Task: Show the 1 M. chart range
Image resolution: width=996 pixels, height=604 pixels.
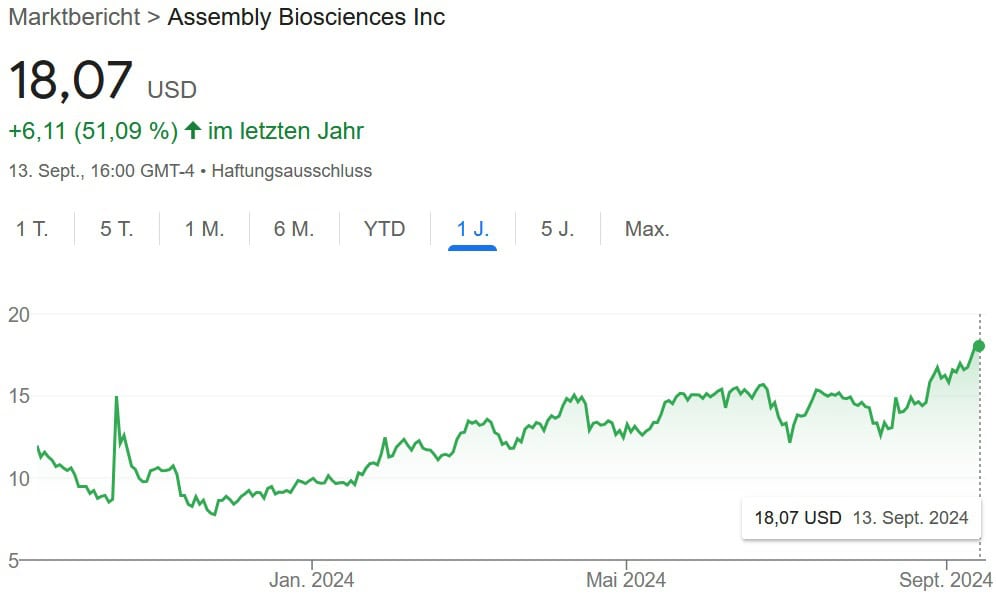Action: [x=204, y=229]
